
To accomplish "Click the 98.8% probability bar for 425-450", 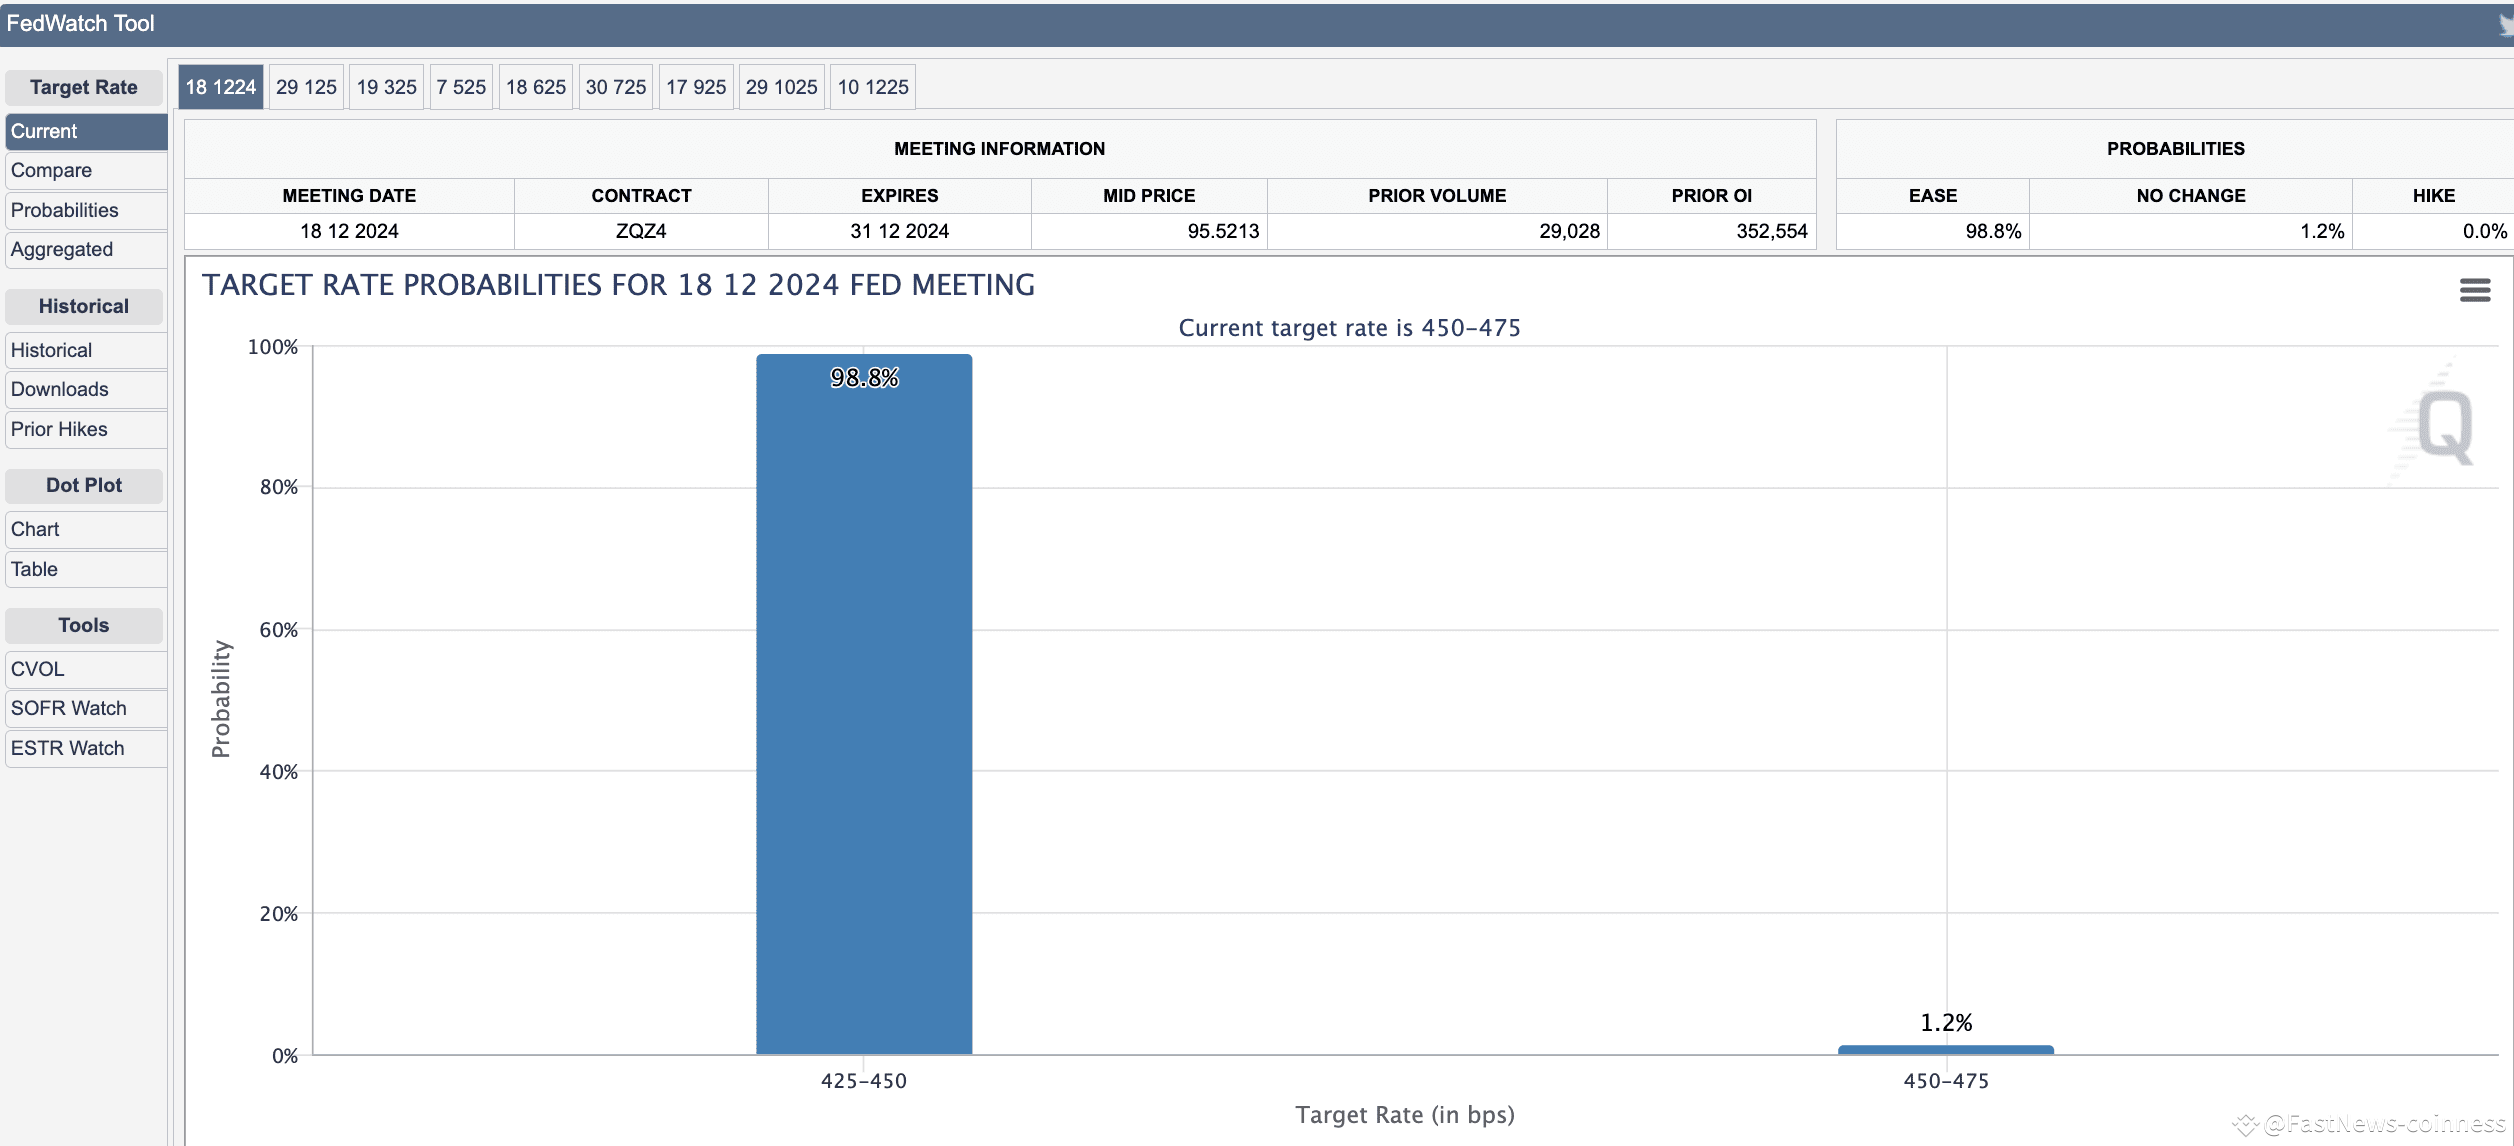I will click(x=863, y=700).
